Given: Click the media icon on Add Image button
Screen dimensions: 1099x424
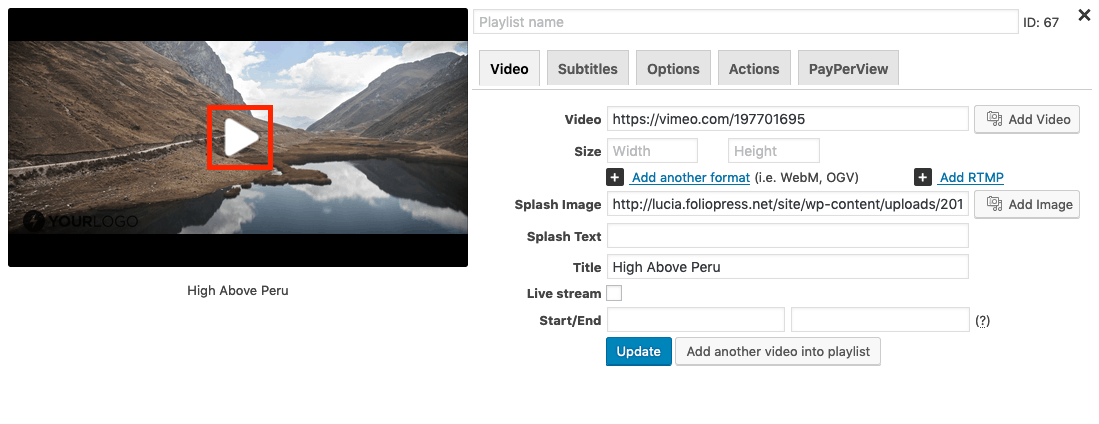Looking at the screenshot, I should tap(994, 204).
